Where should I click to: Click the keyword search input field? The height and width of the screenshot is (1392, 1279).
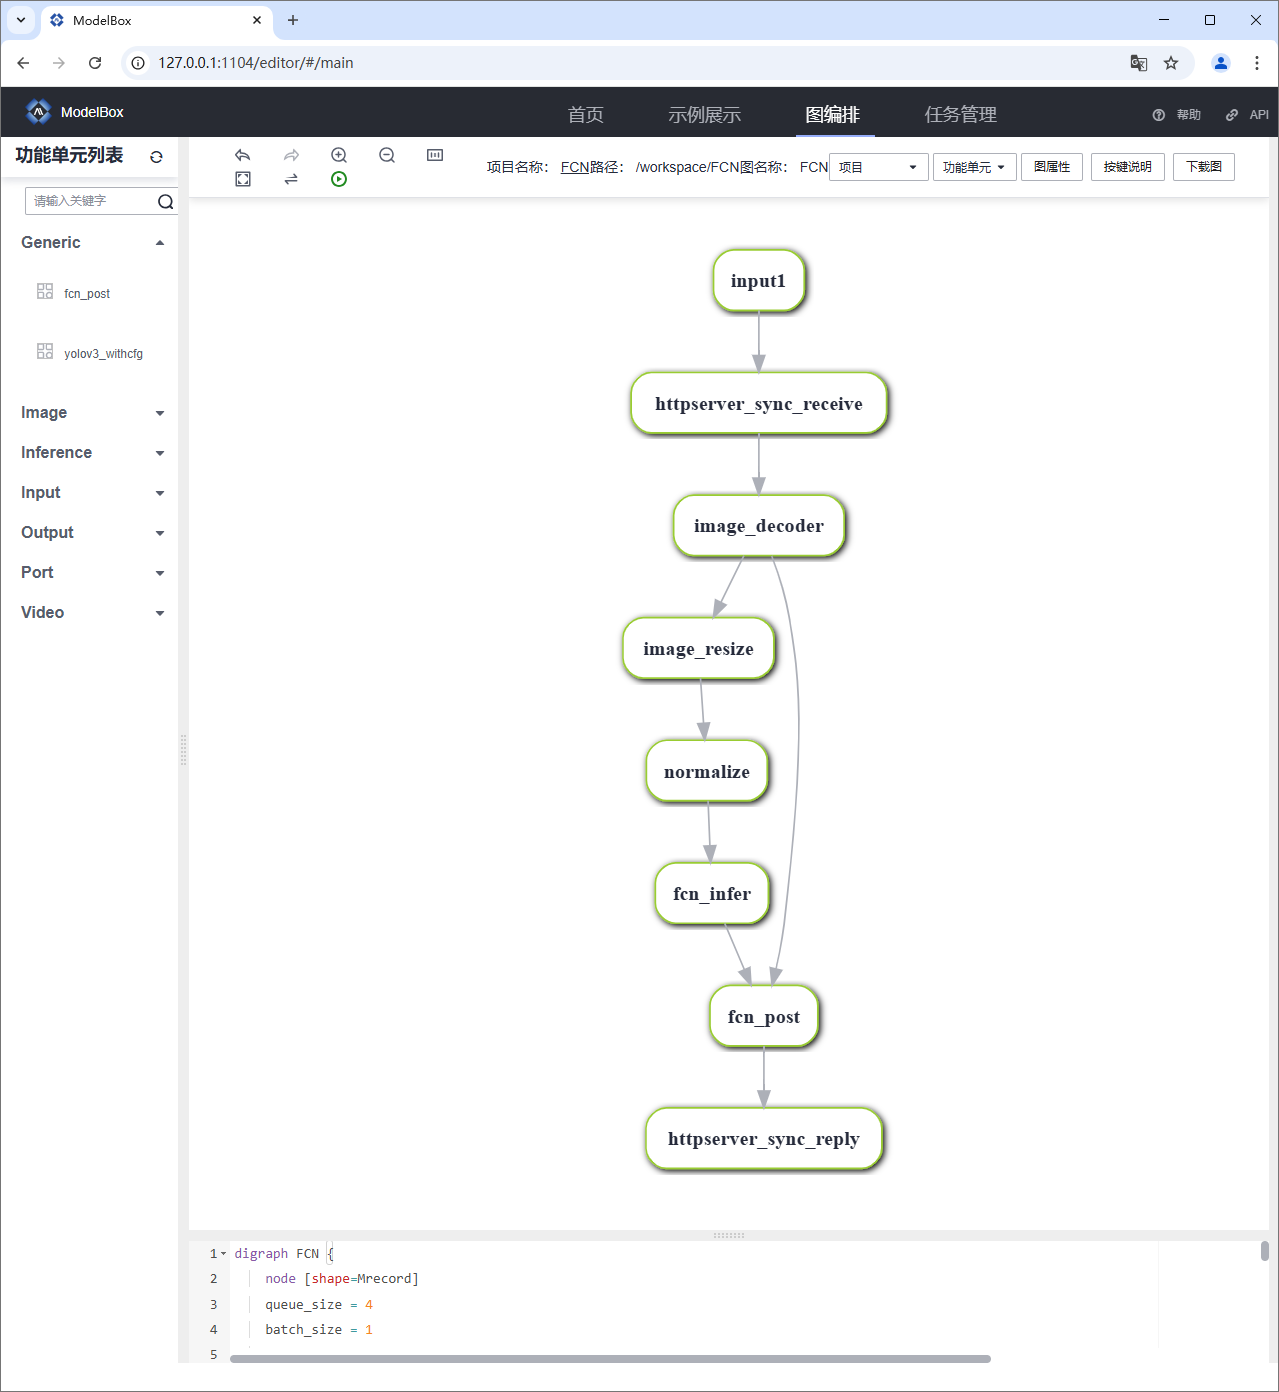point(90,201)
